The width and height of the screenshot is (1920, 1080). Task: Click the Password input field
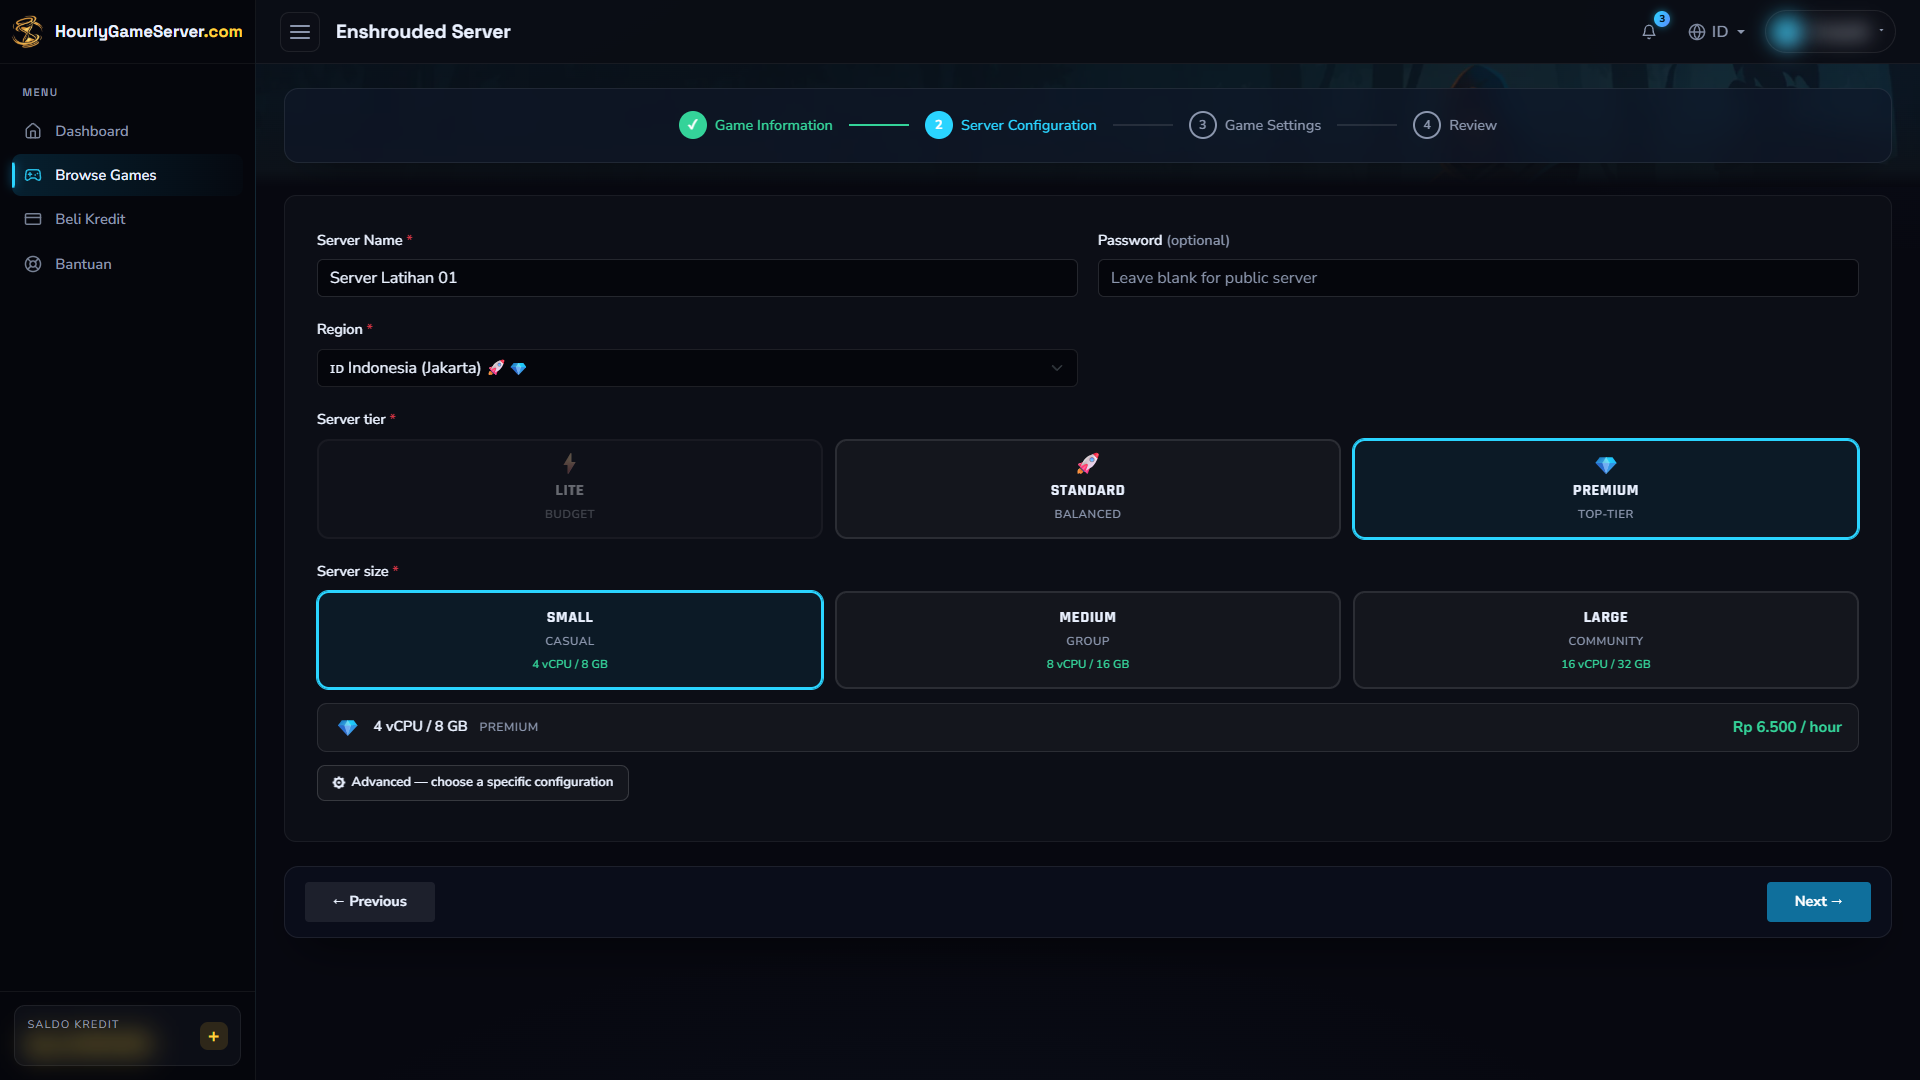point(1478,278)
